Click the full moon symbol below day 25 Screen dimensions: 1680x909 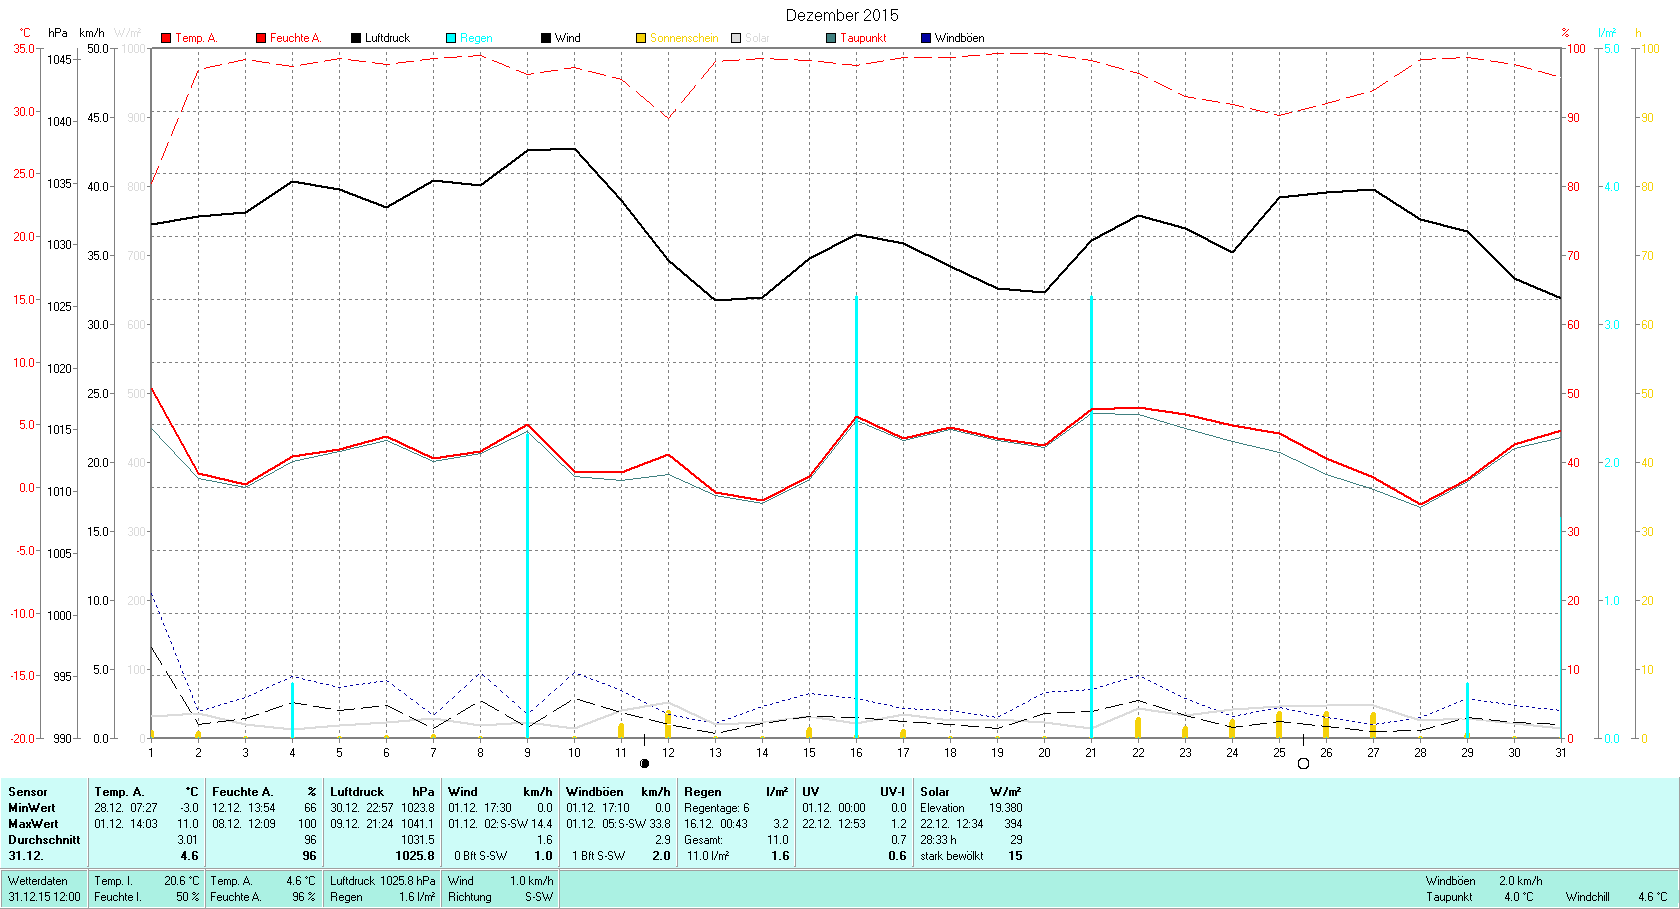[1303, 763]
